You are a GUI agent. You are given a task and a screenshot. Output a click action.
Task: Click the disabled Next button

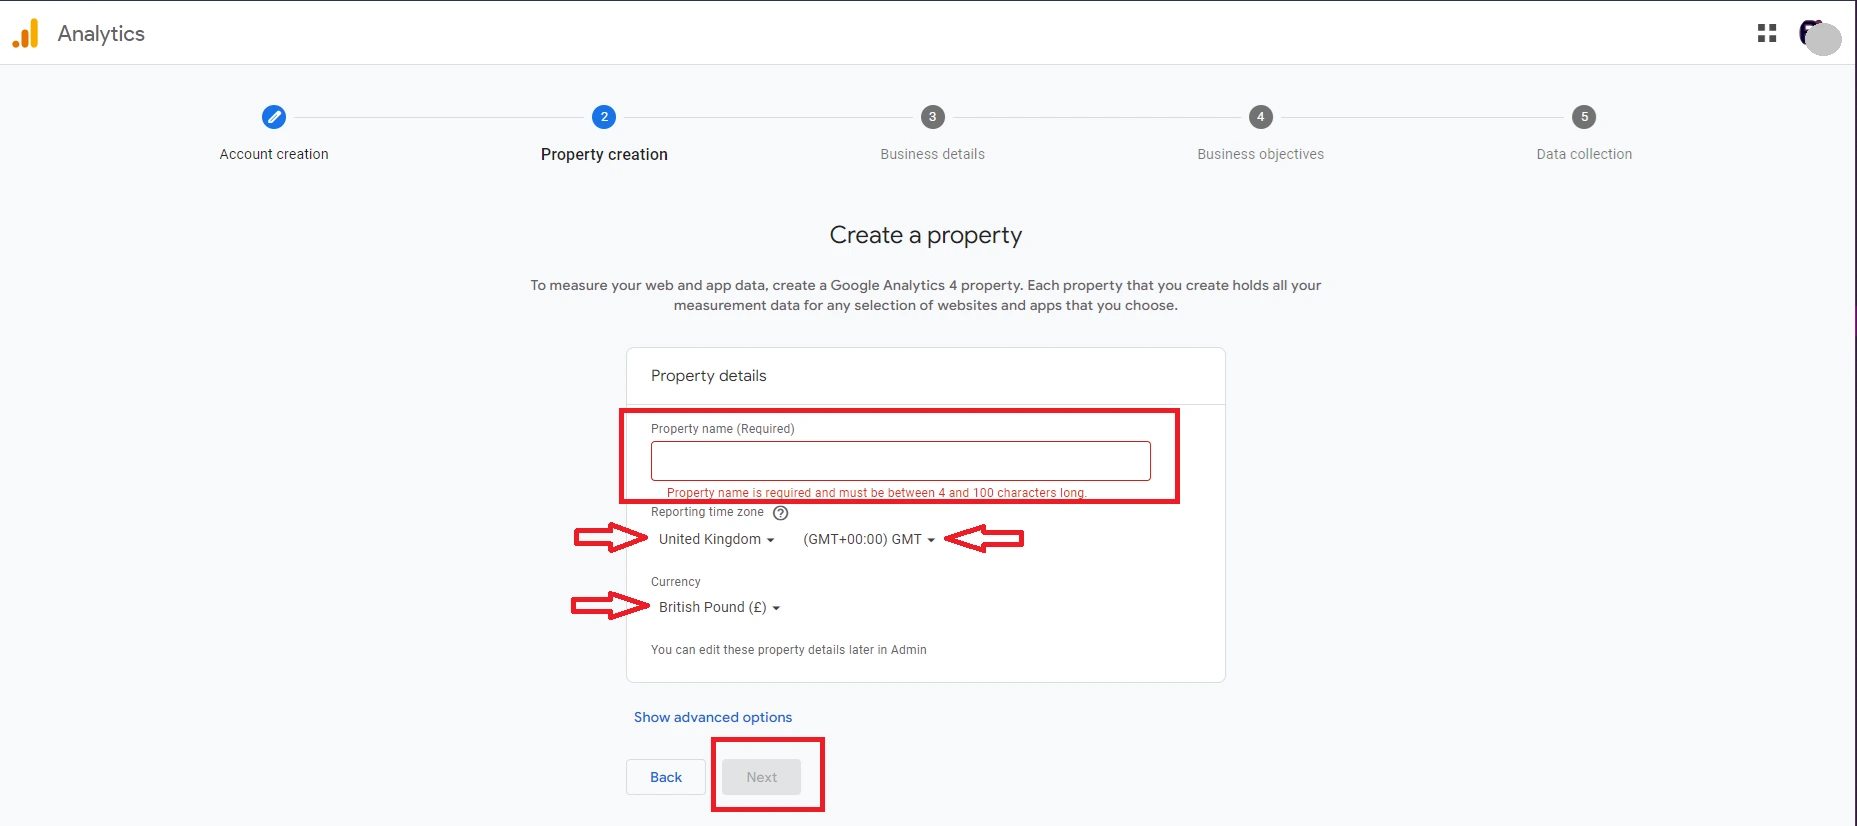(762, 777)
